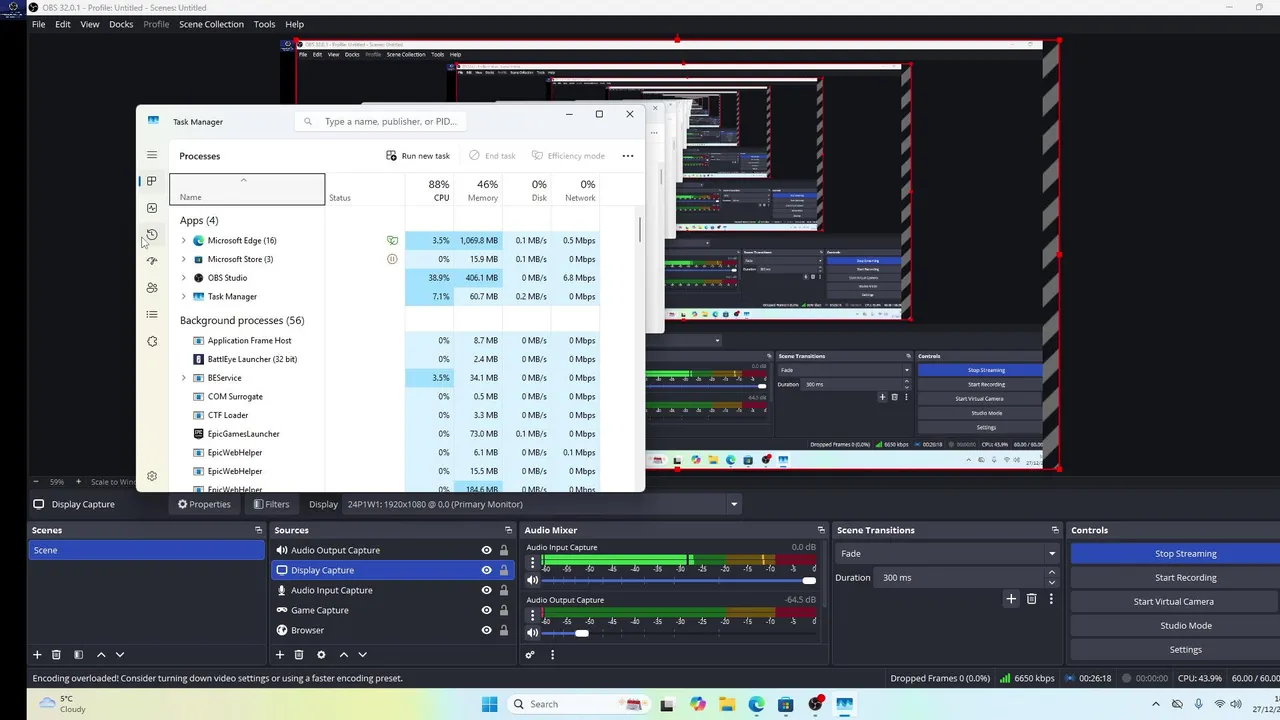The height and width of the screenshot is (720, 1280).
Task: Lock the Display Capture source
Action: click(504, 570)
